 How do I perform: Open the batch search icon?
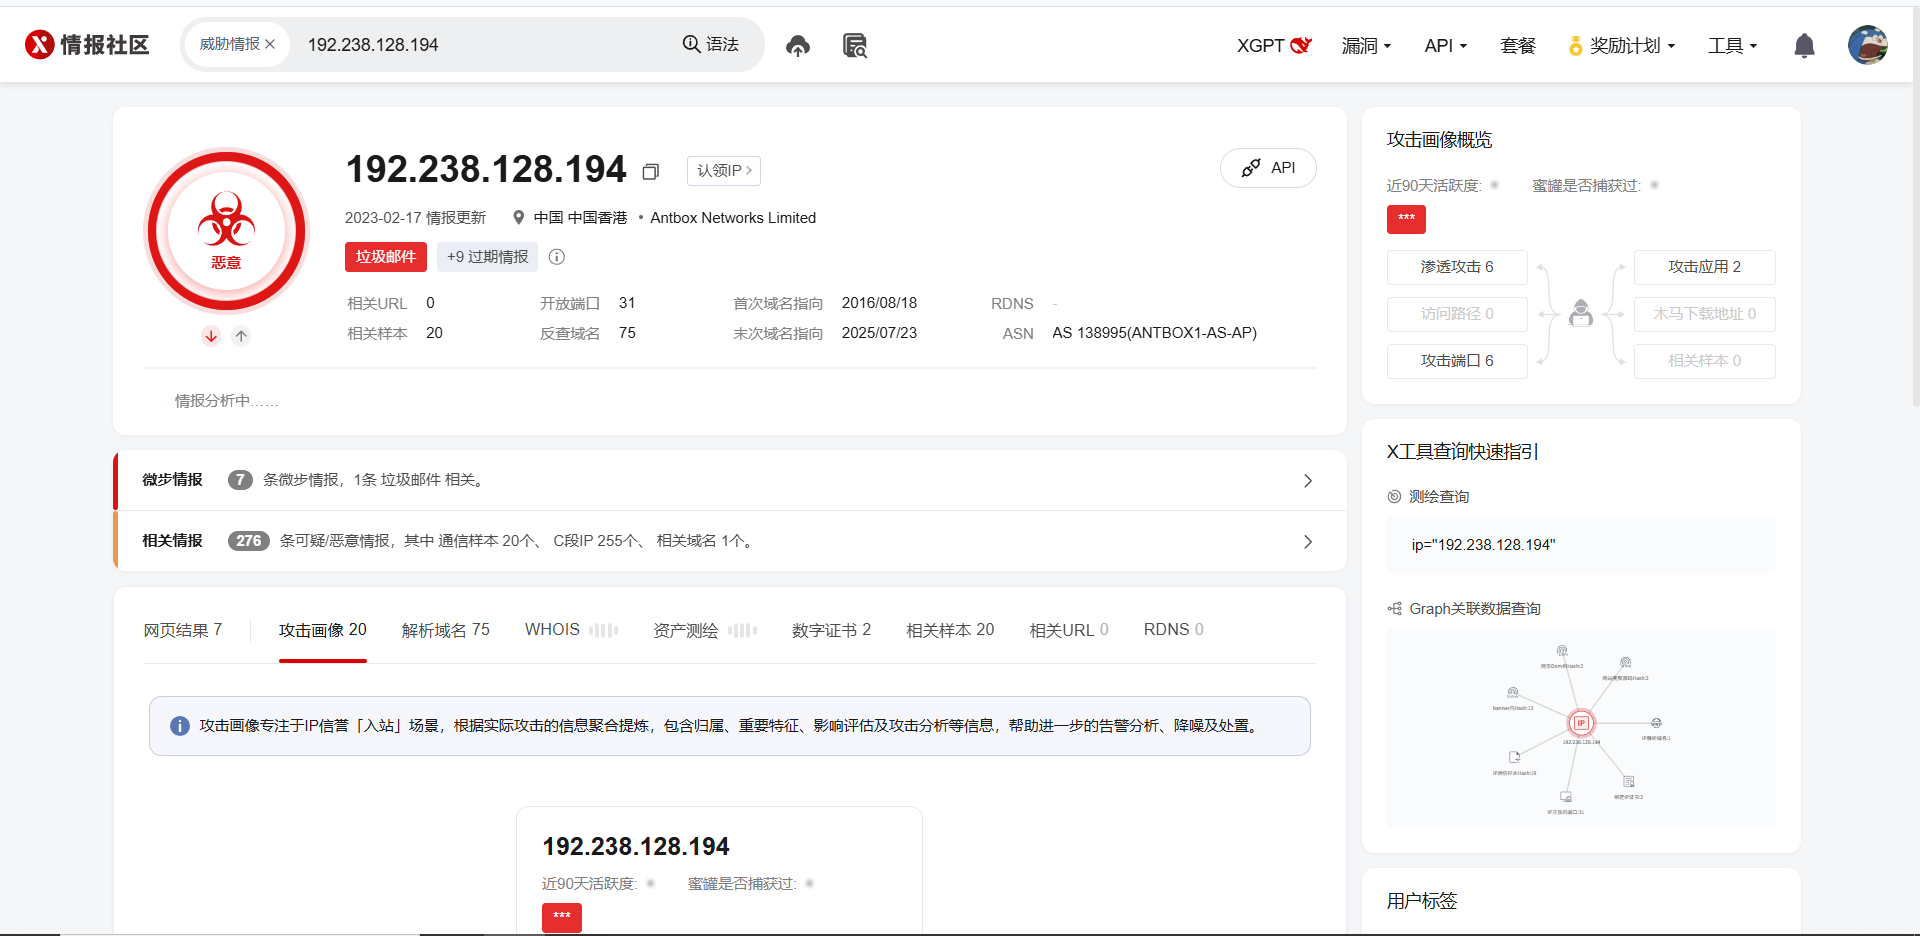tap(854, 46)
